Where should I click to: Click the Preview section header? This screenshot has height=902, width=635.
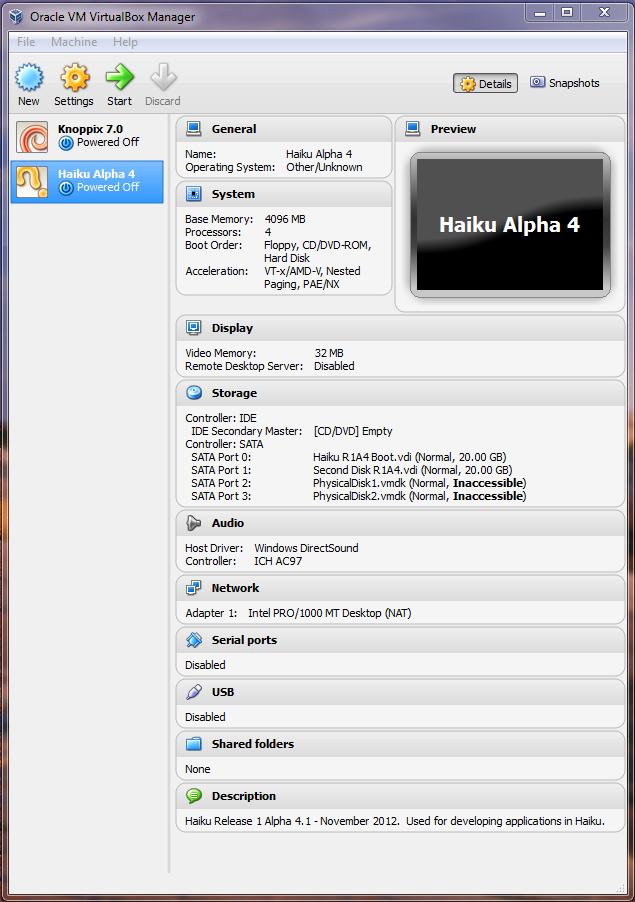coord(510,129)
